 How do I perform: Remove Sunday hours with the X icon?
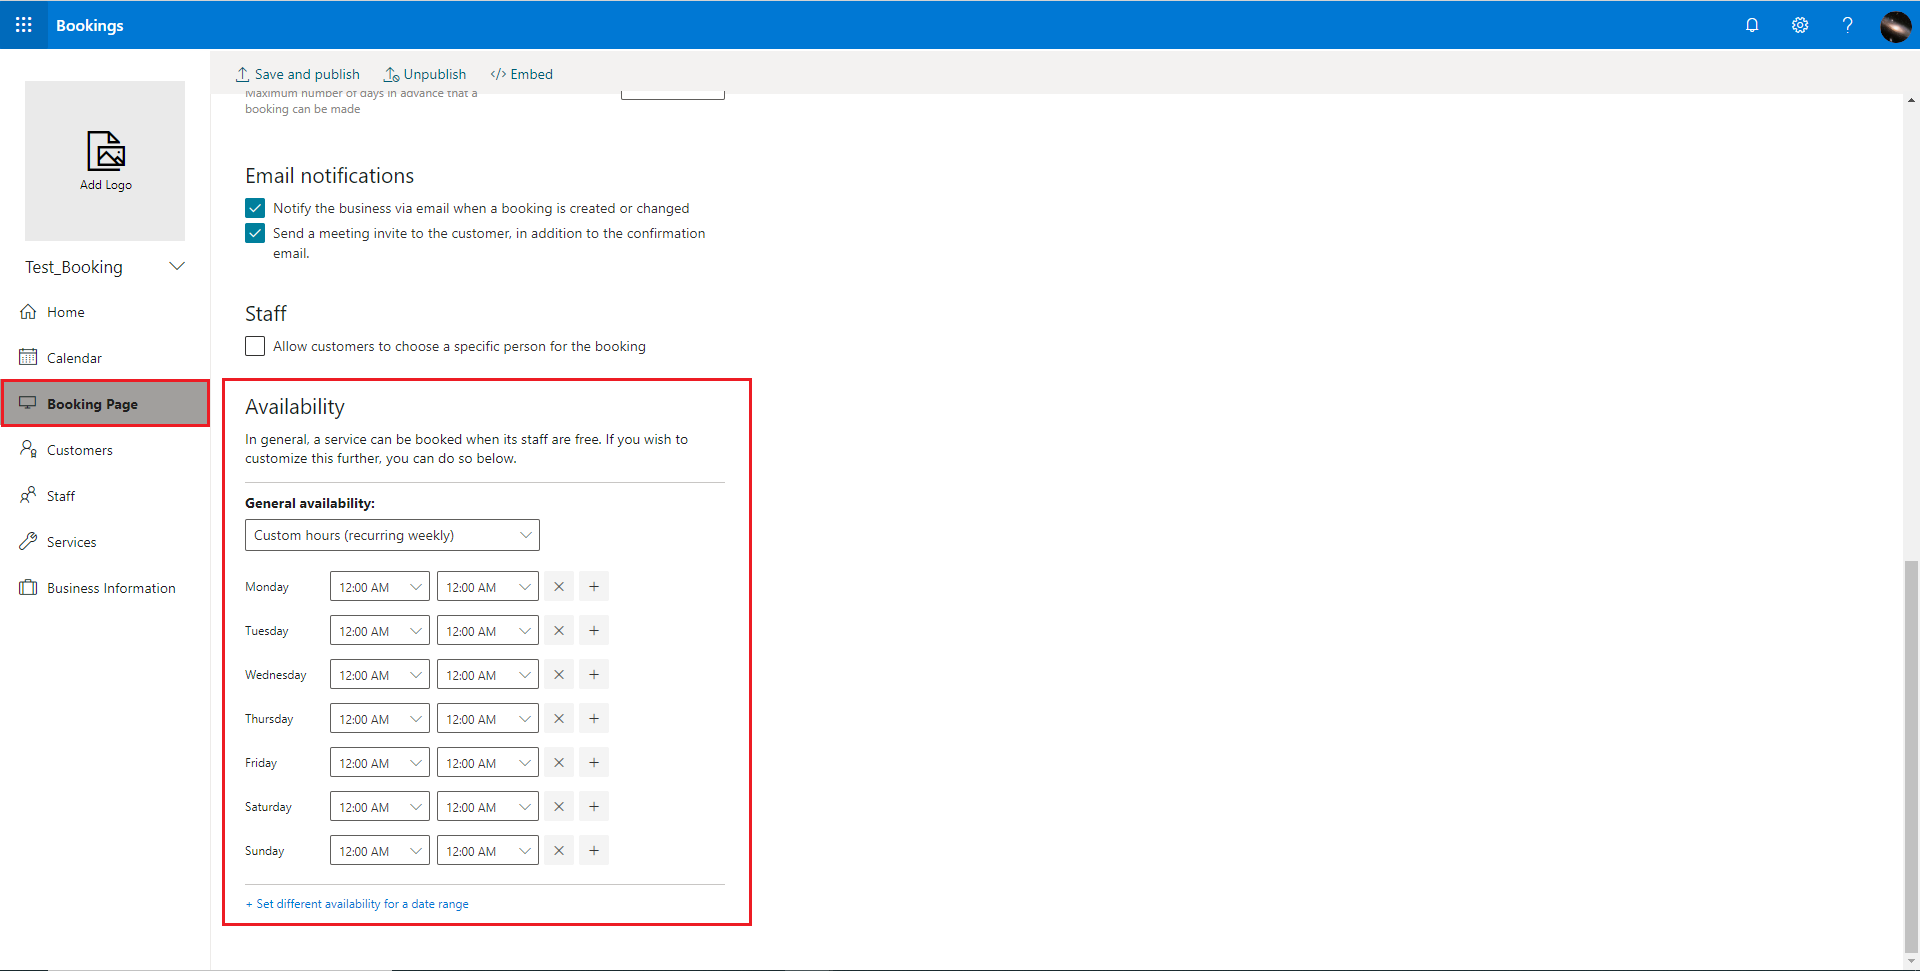point(559,851)
